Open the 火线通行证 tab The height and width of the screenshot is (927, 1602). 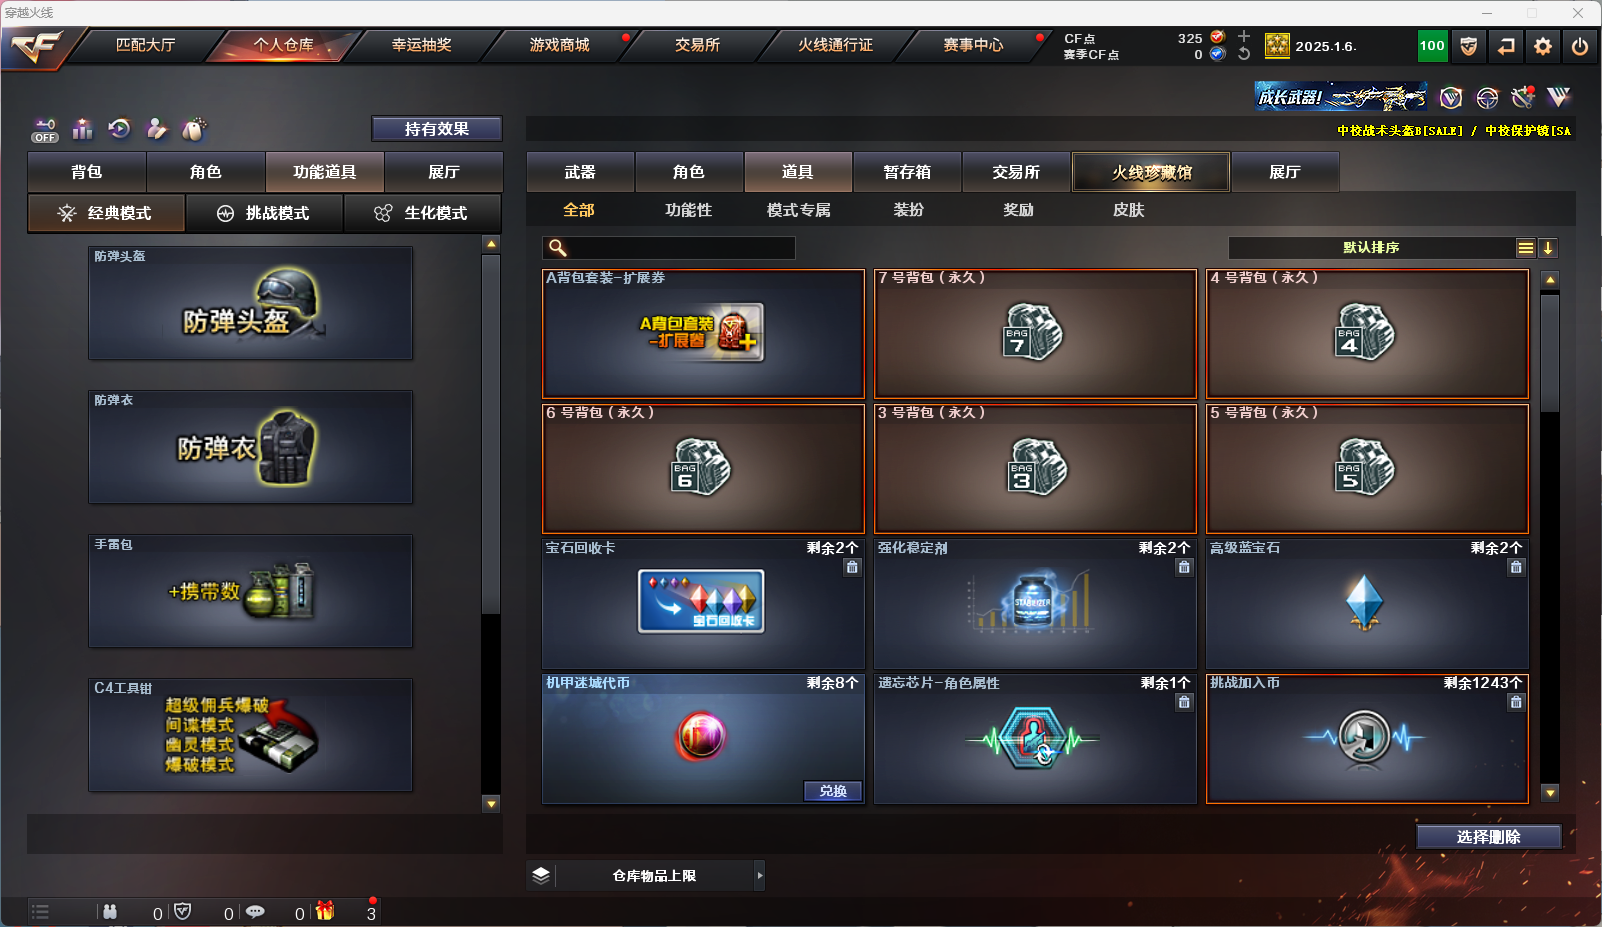click(835, 45)
